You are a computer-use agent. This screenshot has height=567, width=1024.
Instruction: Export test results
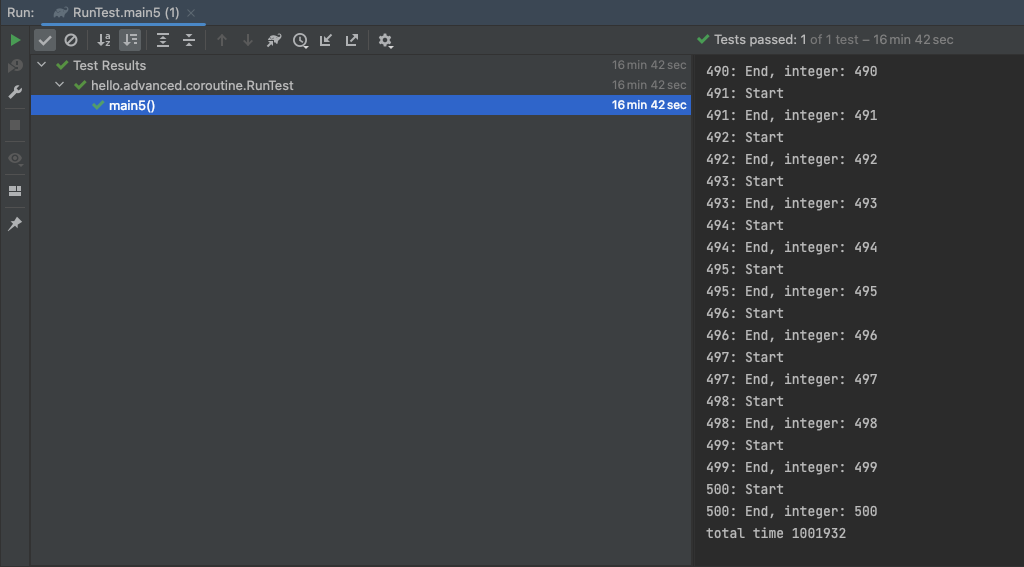352,40
